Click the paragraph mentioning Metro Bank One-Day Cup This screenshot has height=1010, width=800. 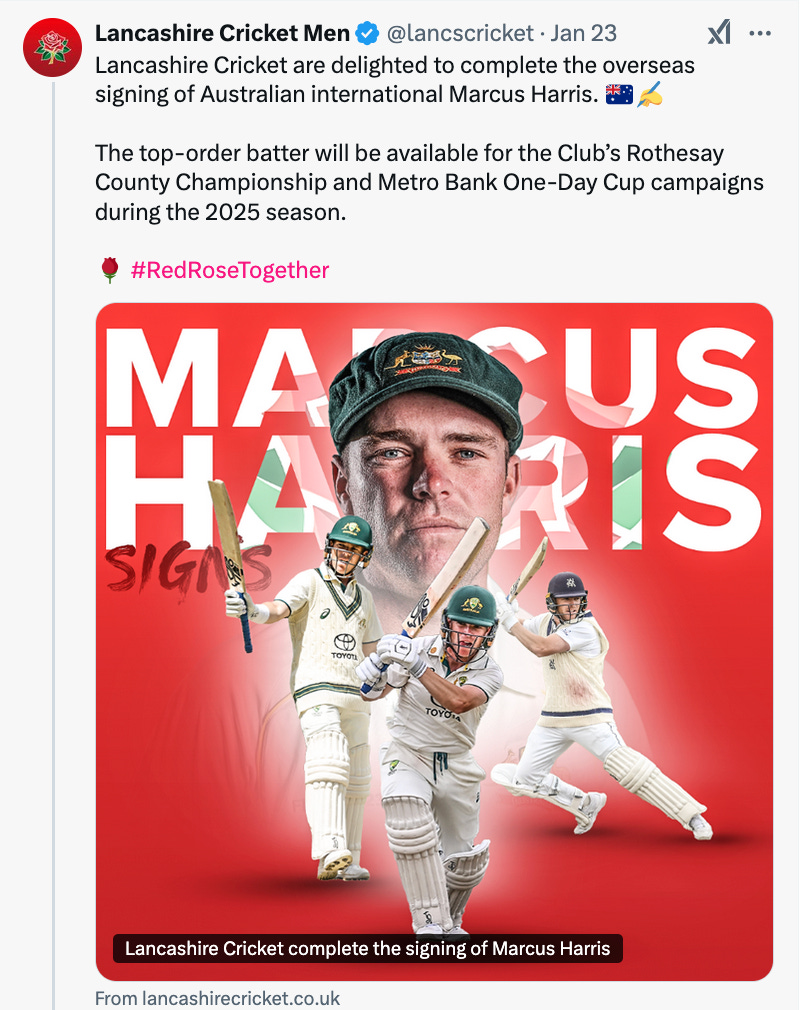coord(429,182)
